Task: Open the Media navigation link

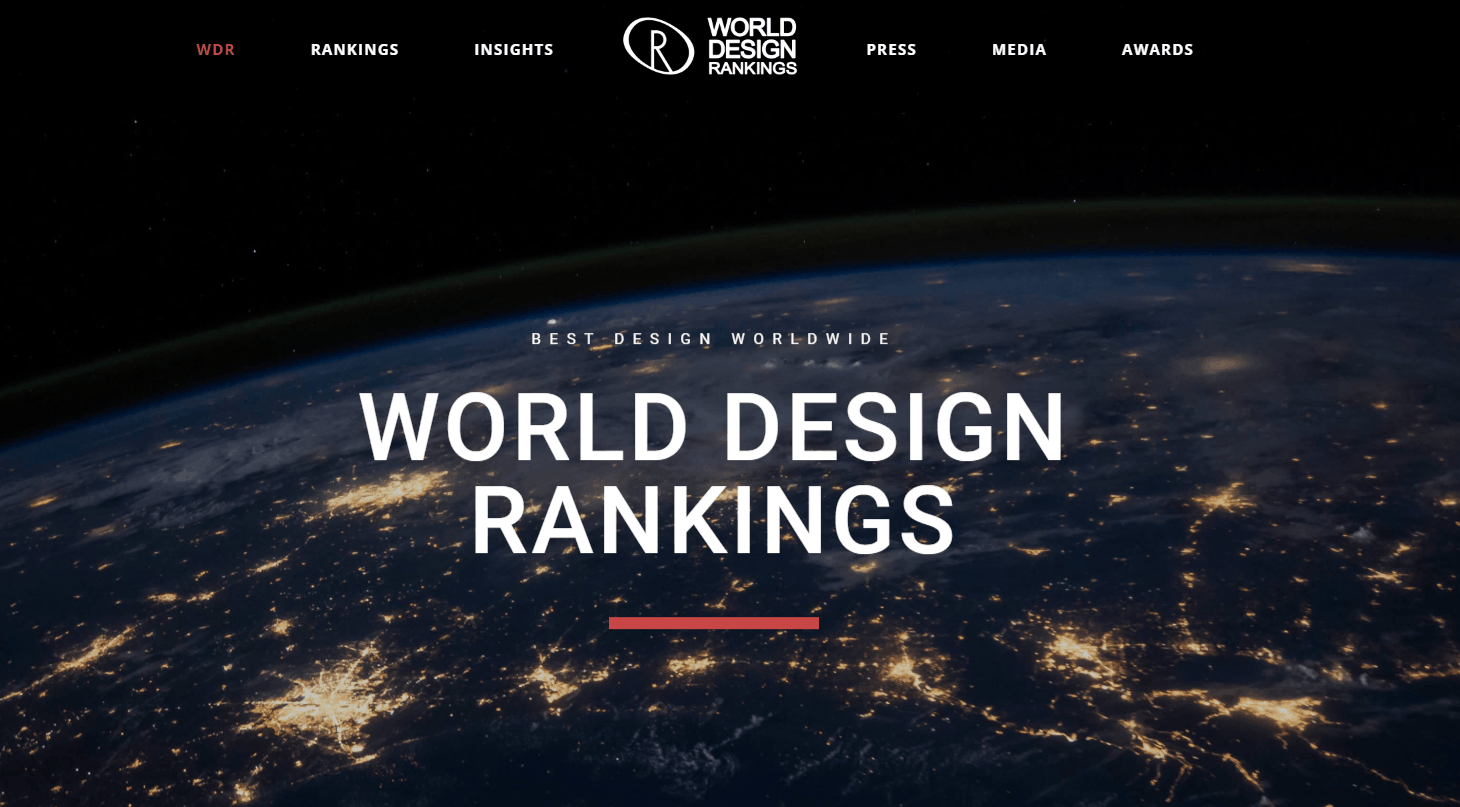Action: 1019,50
